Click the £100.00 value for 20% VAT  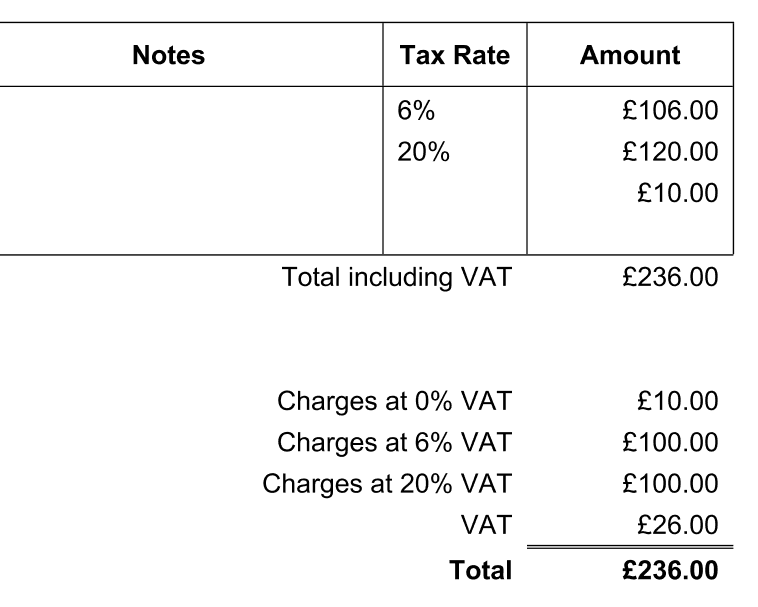[x=670, y=484]
